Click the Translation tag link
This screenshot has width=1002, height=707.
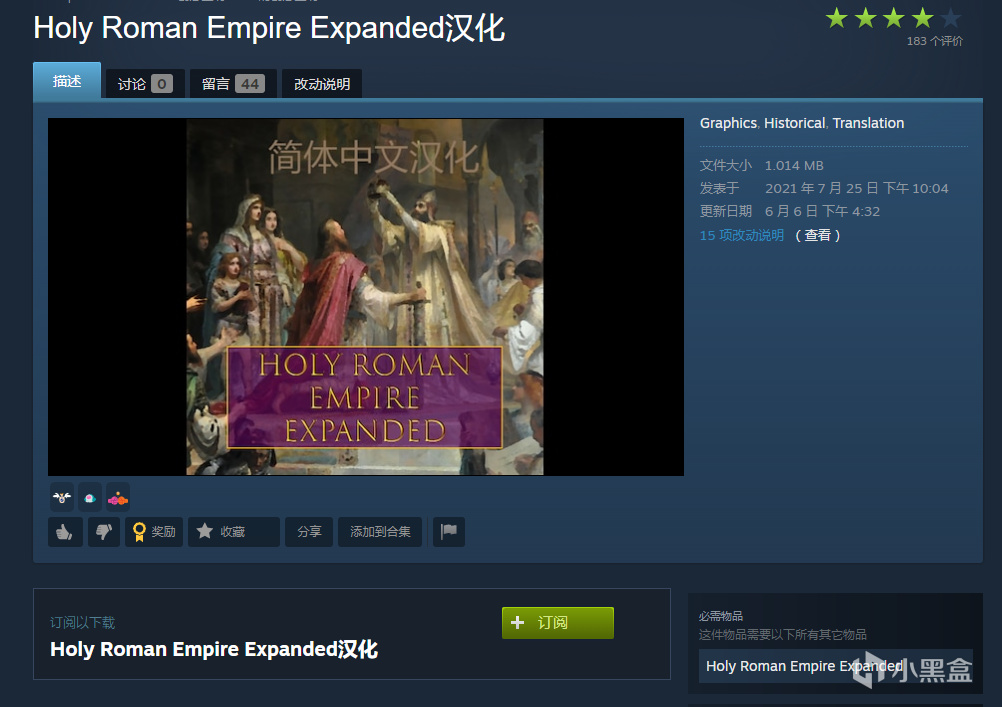(x=868, y=123)
